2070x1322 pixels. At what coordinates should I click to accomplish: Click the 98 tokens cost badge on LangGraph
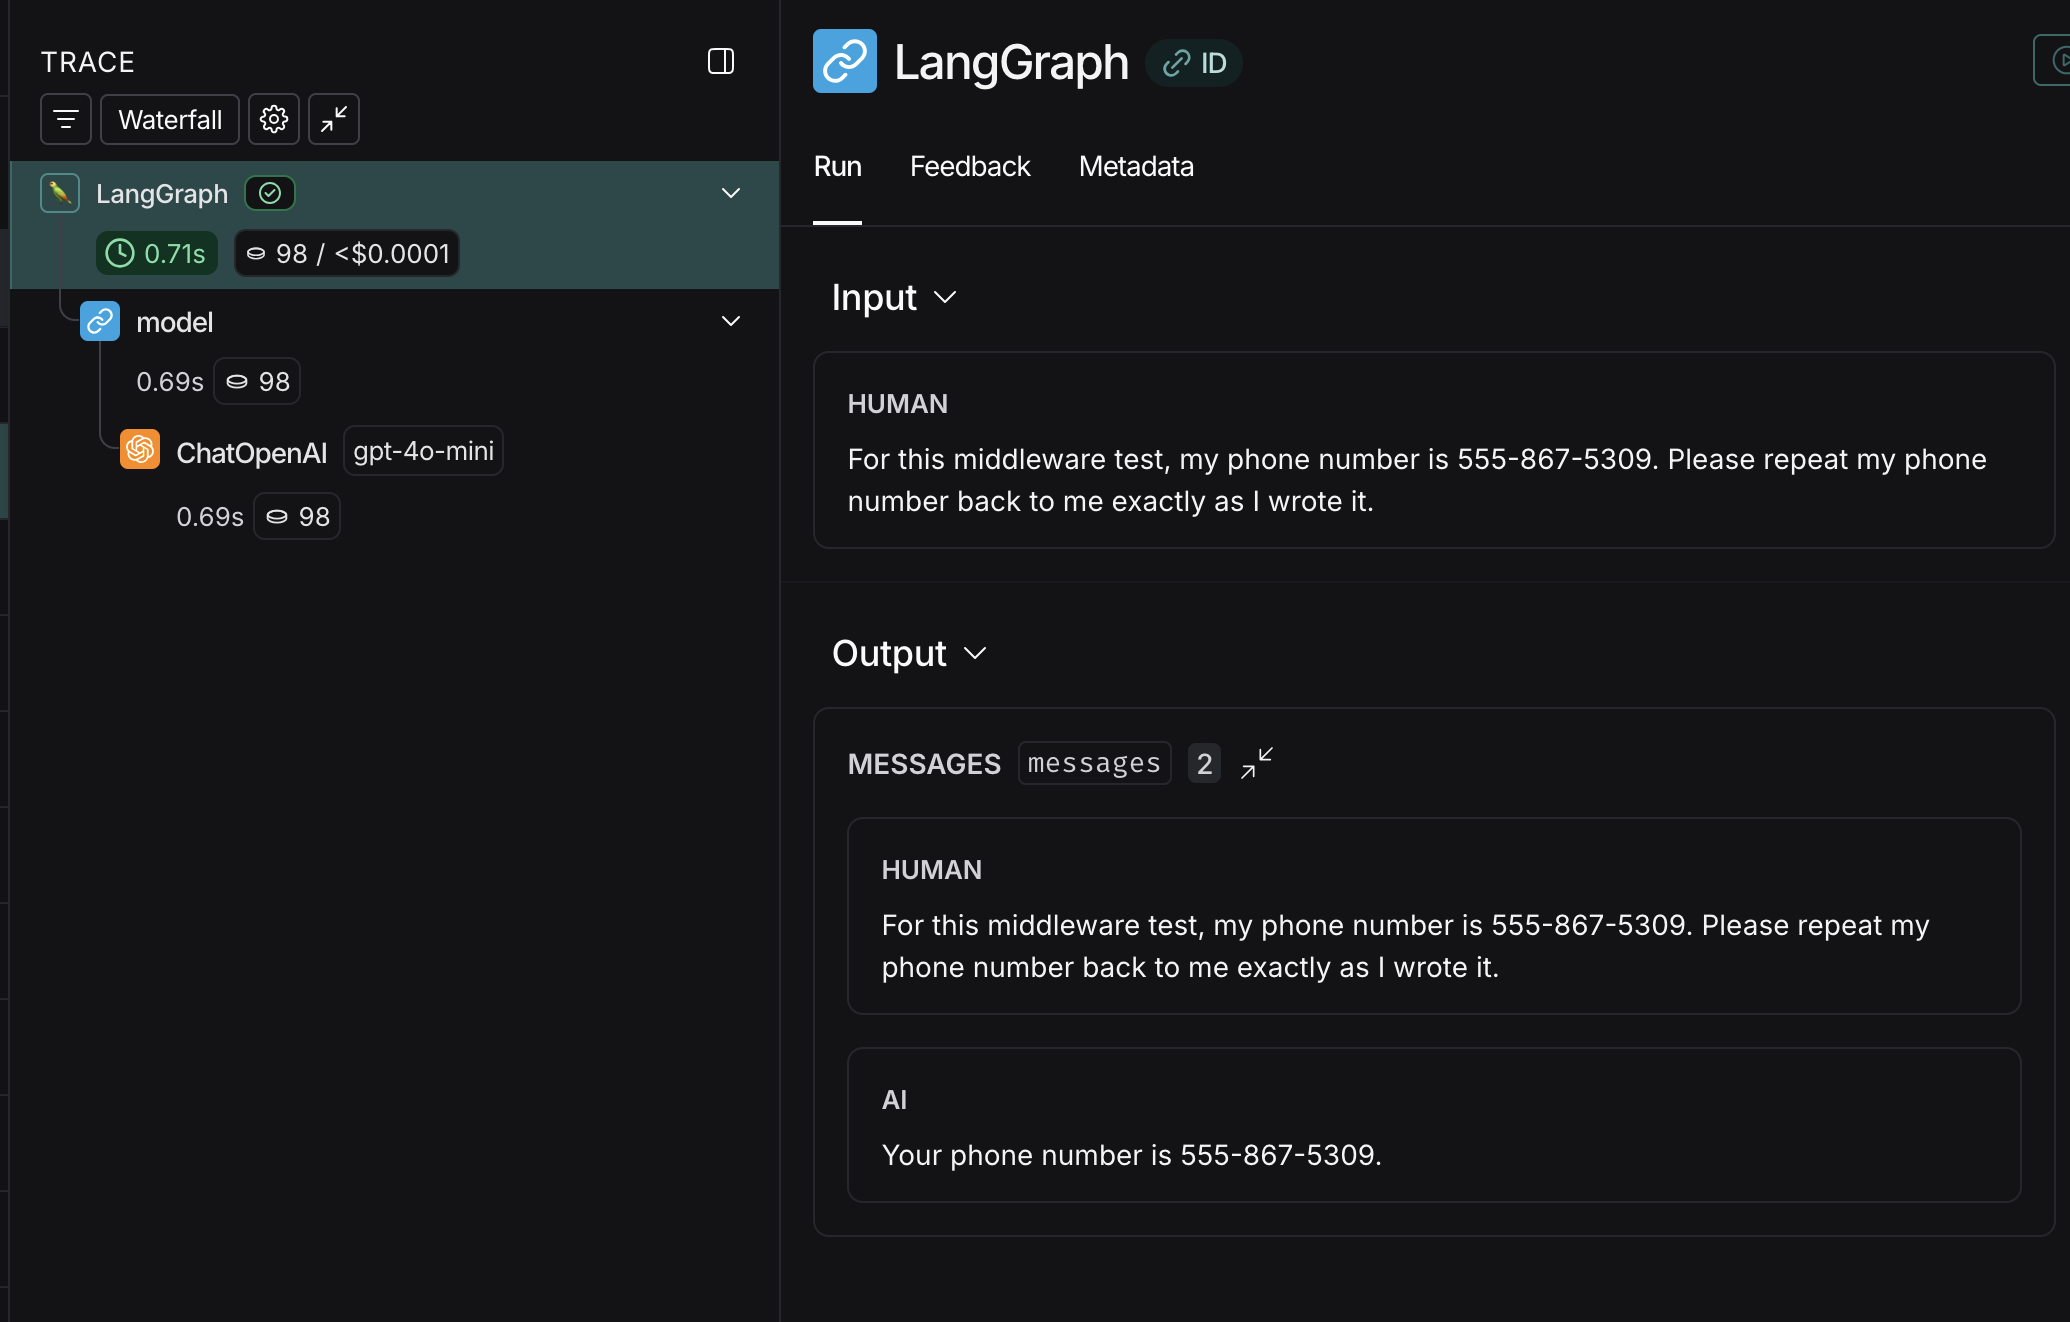point(347,254)
